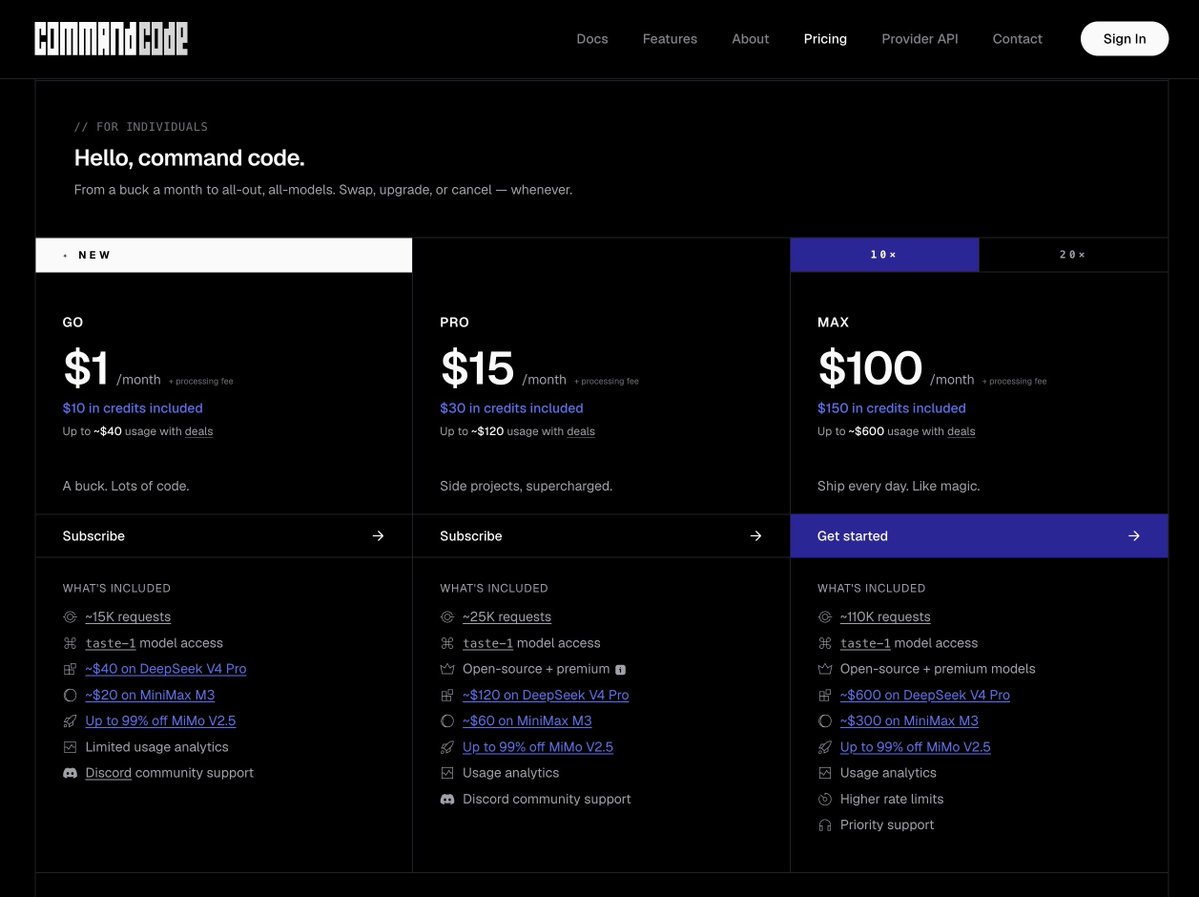Open the ~15K requests link

128,616
